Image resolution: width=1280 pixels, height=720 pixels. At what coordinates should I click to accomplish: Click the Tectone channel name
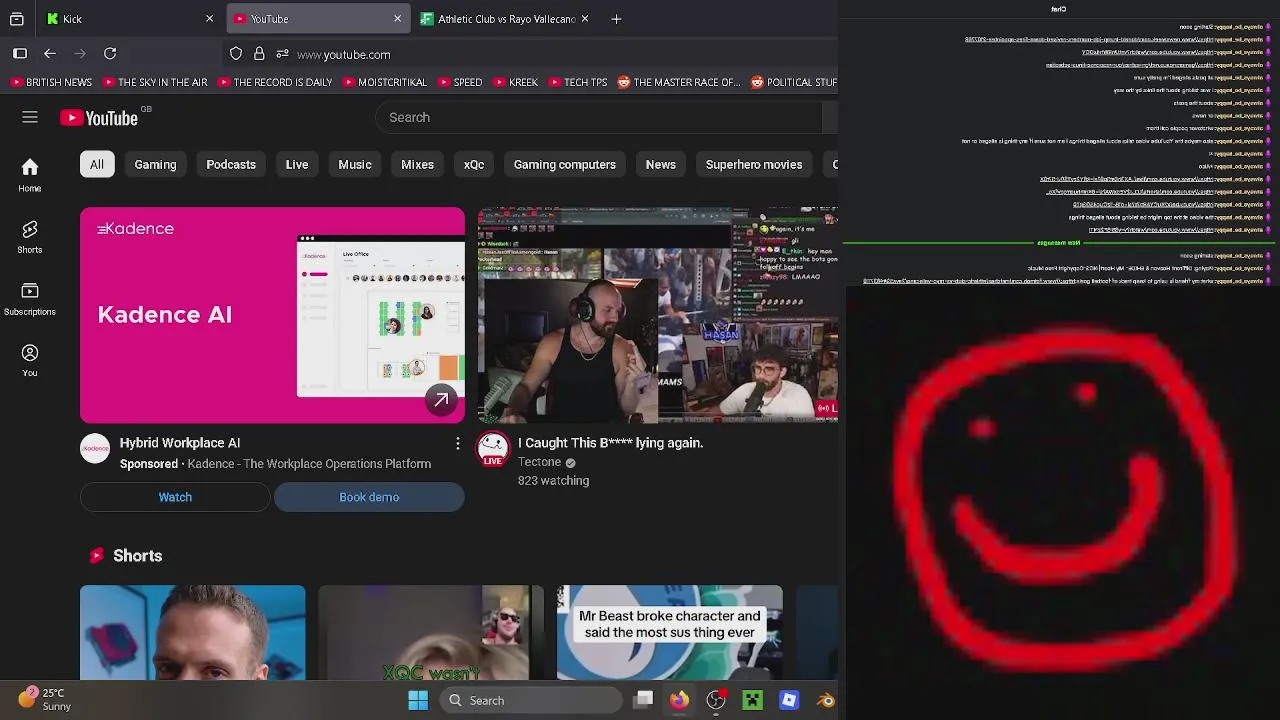(x=540, y=463)
